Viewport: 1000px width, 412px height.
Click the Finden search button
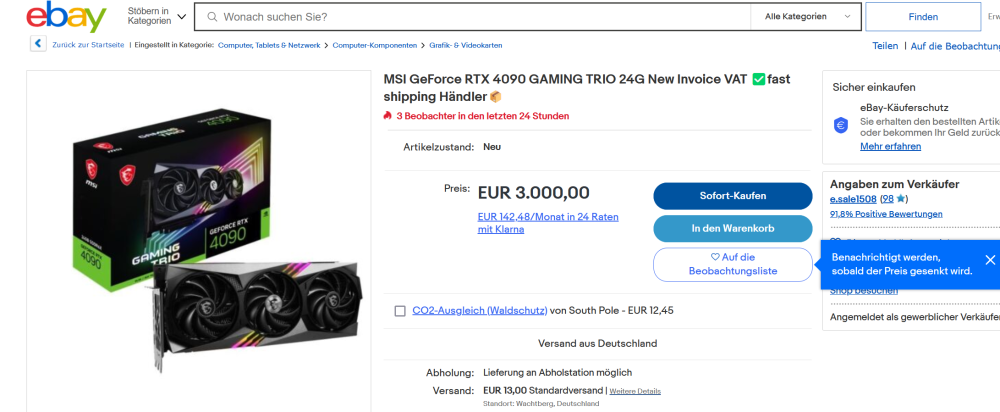click(x=923, y=17)
